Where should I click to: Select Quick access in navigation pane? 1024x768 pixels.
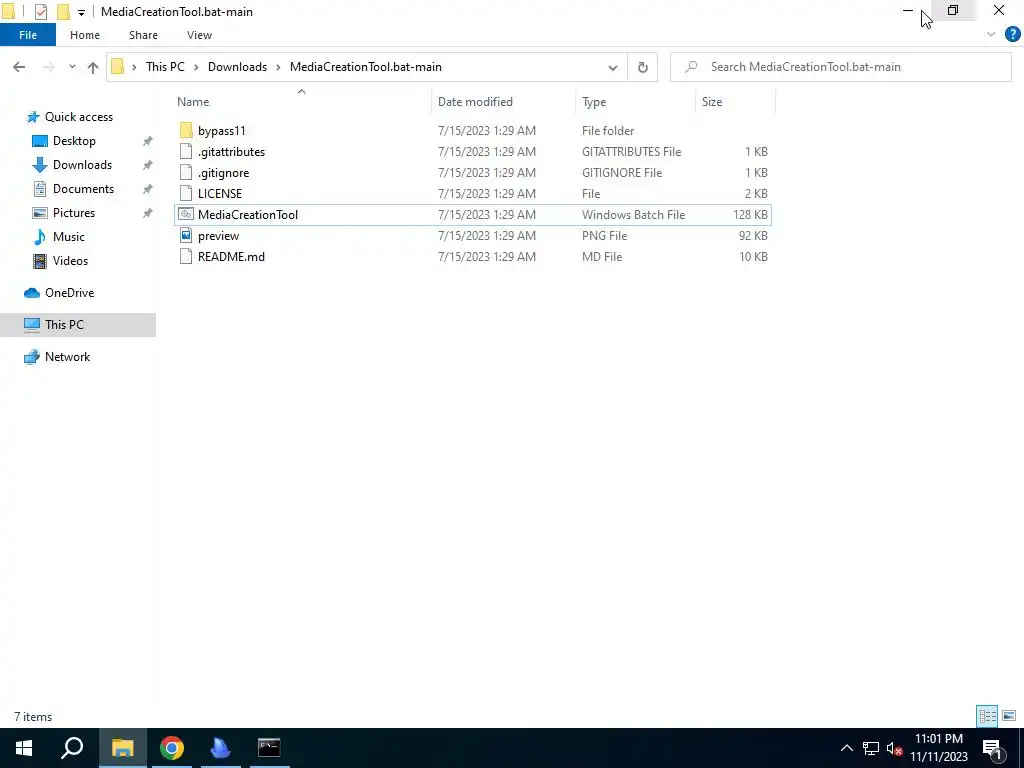pos(78,117)
